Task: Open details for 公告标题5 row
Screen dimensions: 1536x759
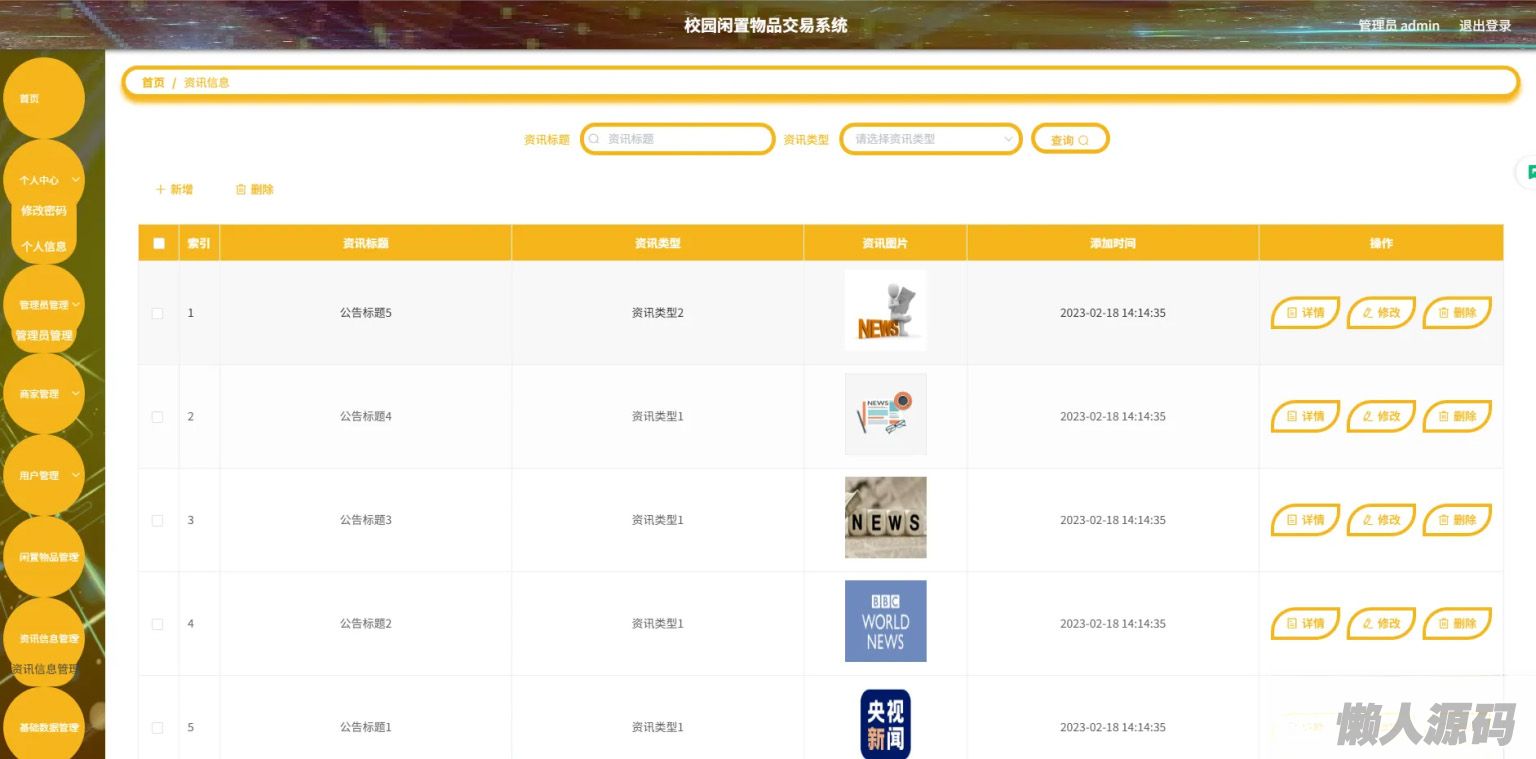Action: tap(1305, 313)
